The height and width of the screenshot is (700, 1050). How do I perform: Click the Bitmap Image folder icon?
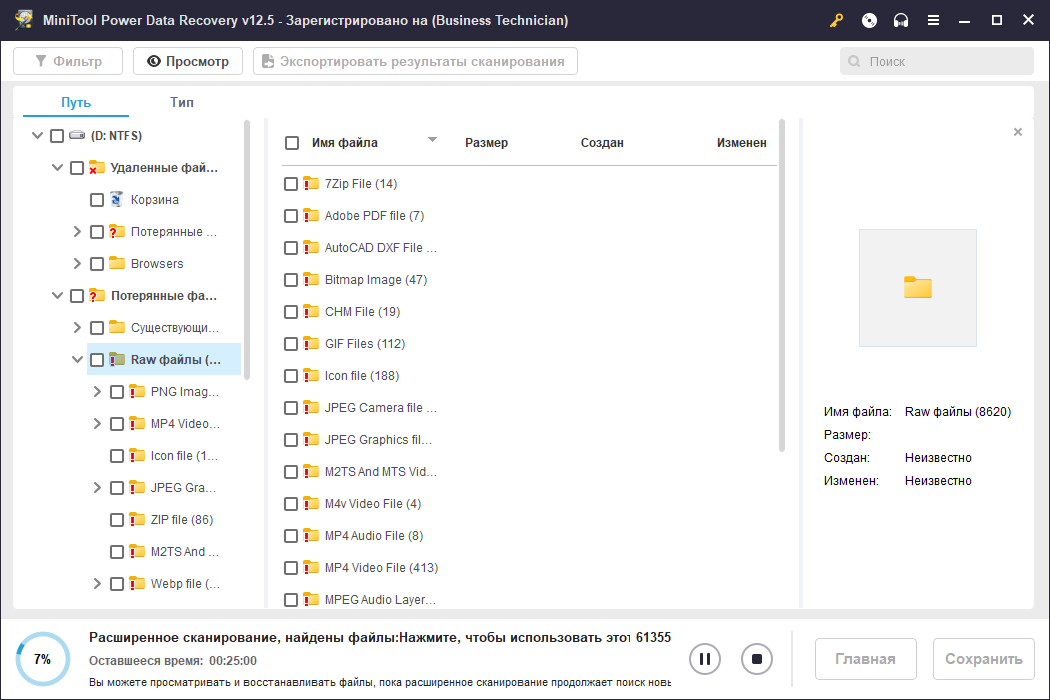[311, 279]
